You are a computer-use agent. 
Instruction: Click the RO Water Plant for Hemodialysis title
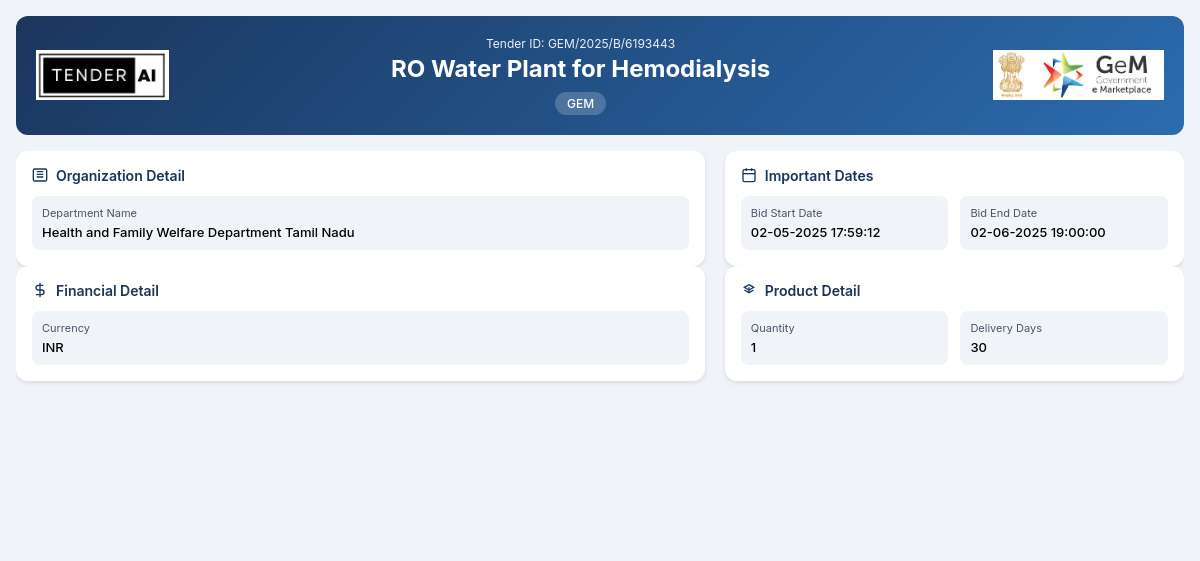point(580,68)
